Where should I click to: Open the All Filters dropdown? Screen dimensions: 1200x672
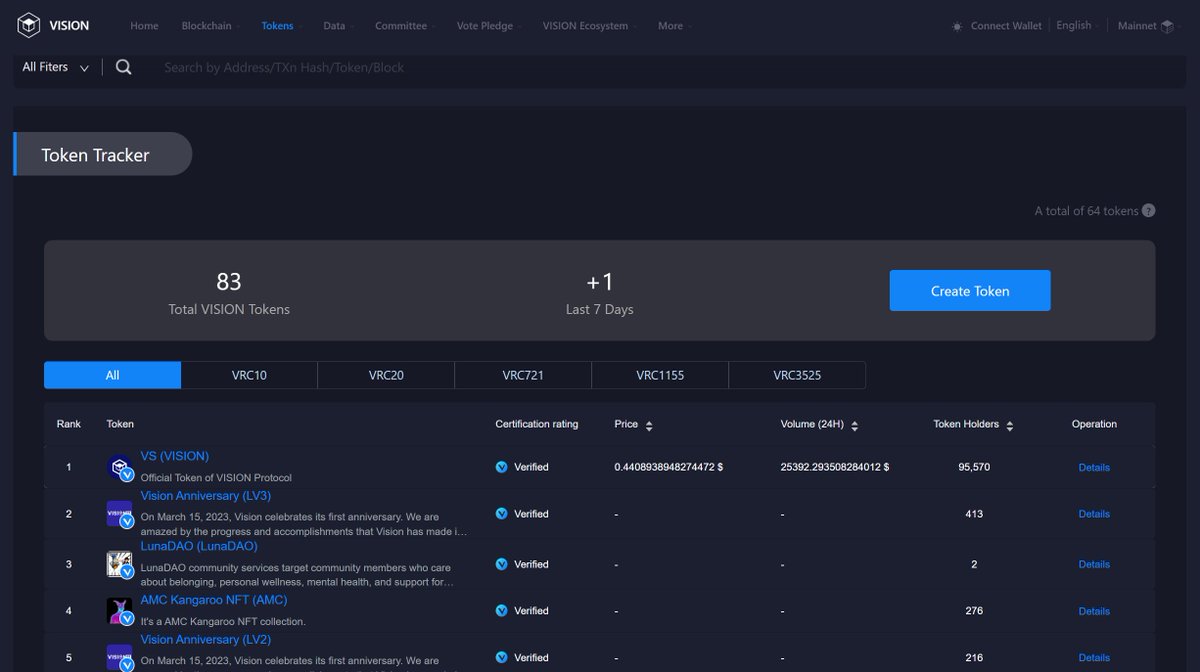tap(56, 67)
